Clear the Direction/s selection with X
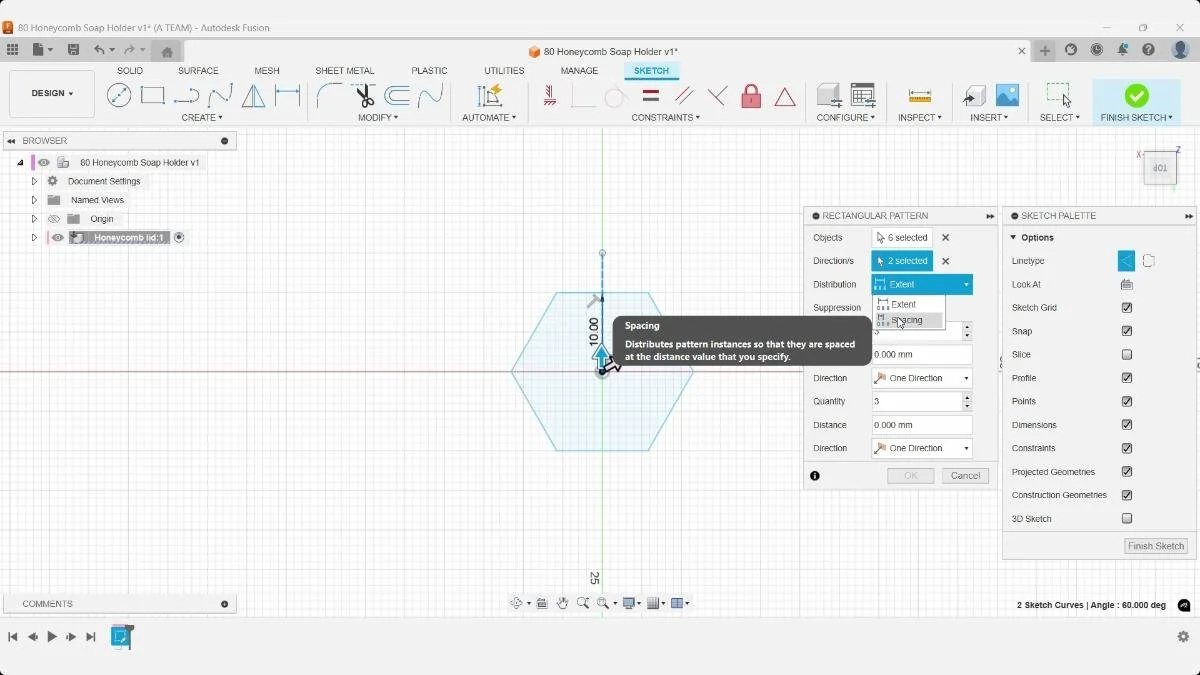1200x675 pixels. point(946,261)
